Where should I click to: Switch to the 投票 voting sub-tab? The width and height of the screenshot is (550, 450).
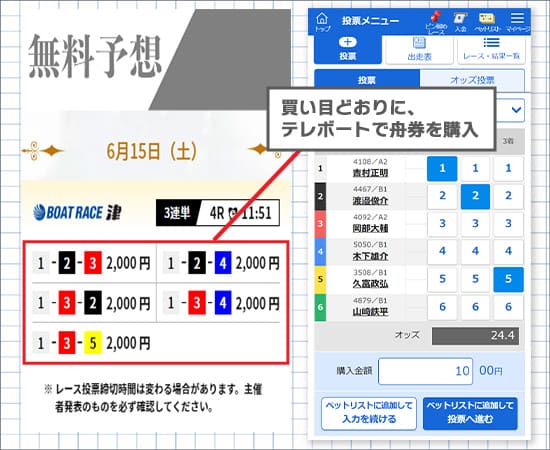pyautogui.click(x=367, y=79)
